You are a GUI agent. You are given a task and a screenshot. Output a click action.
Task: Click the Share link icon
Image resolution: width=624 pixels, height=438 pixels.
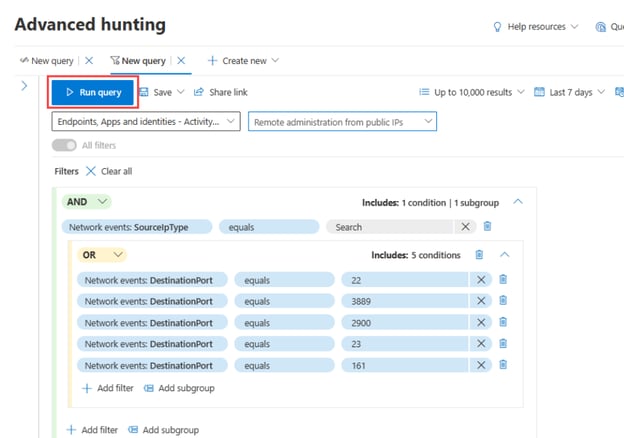199,92
